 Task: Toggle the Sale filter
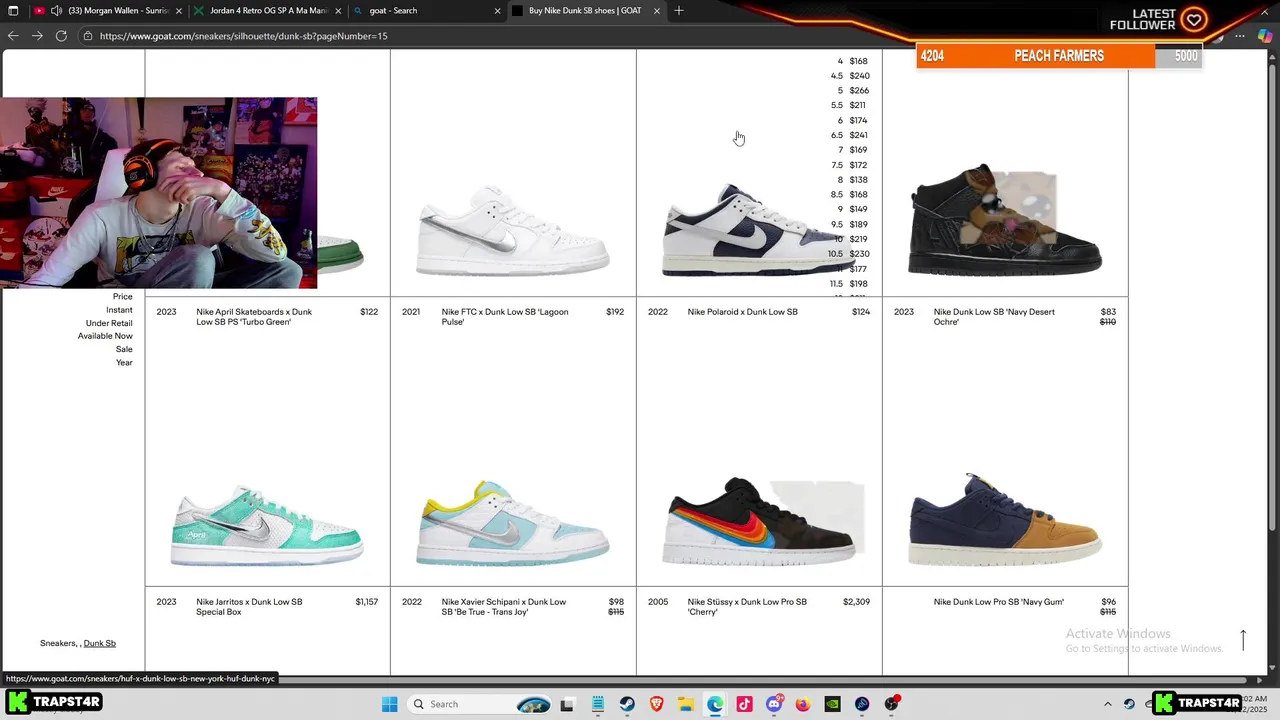click(124, 349)
